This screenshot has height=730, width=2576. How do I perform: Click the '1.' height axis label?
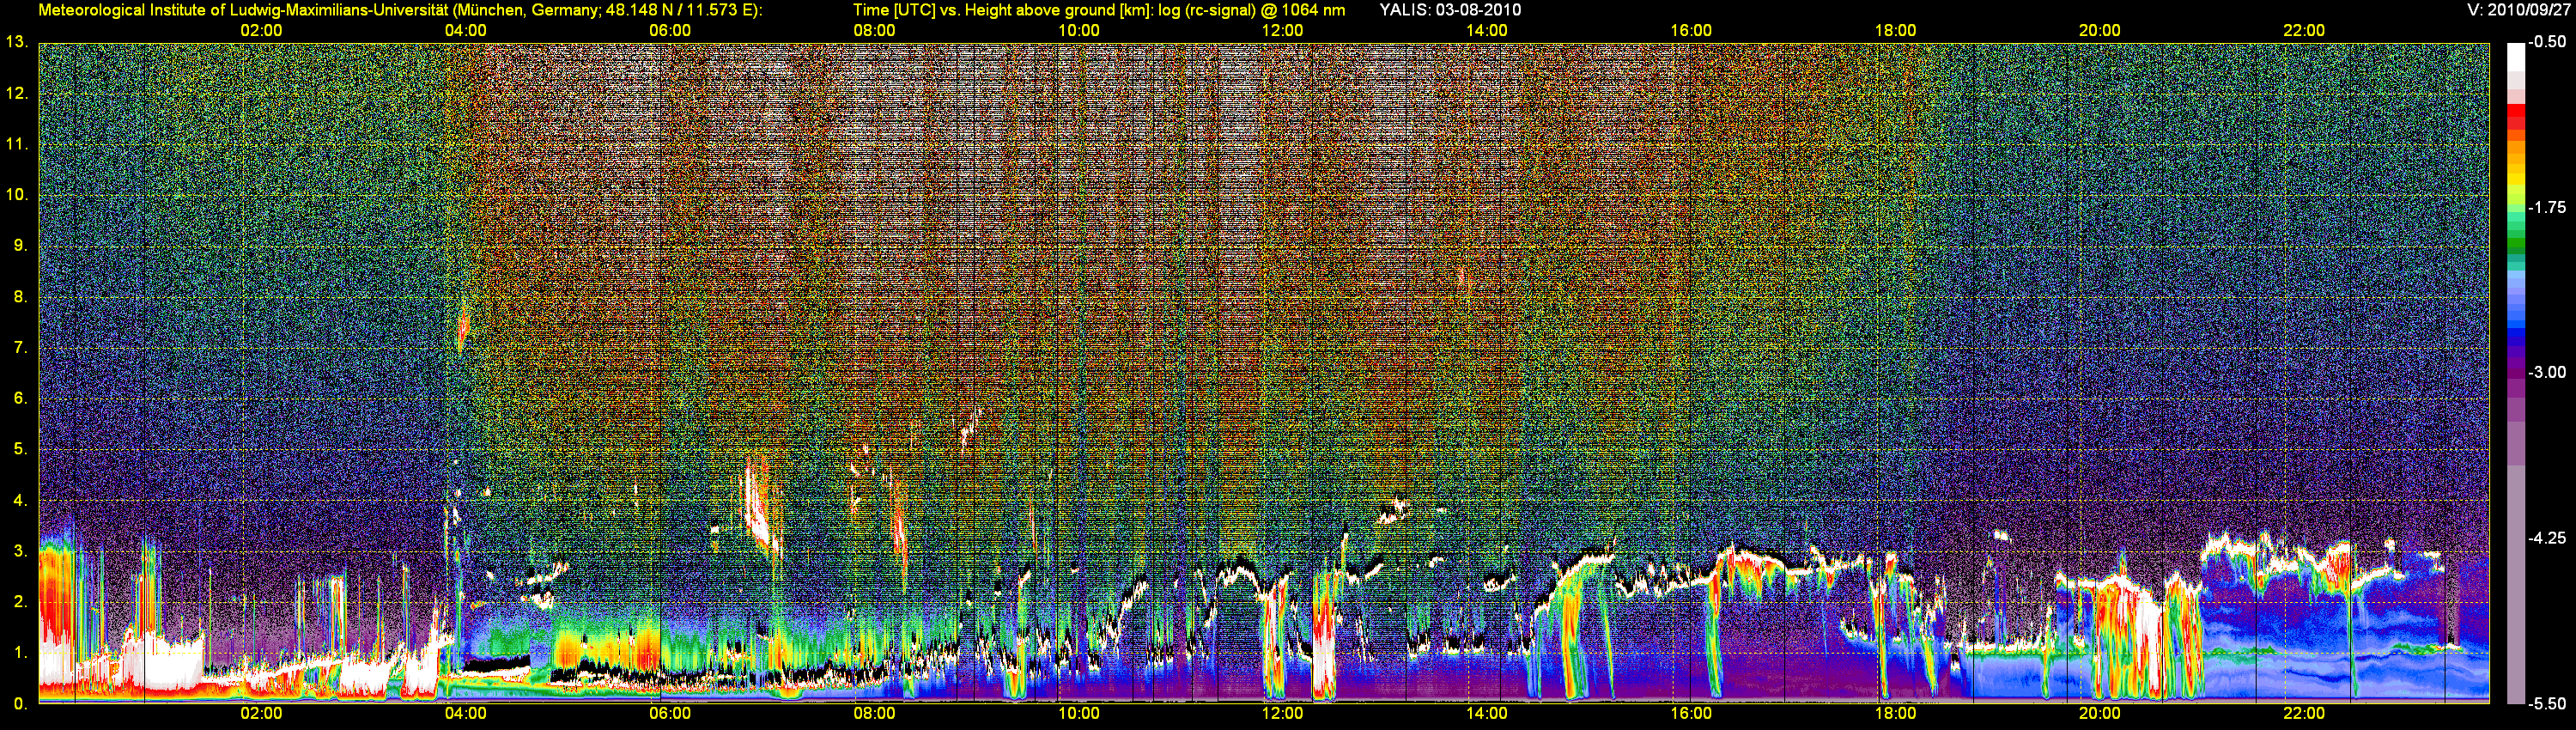pyautogui.click(x=20, y=652)
